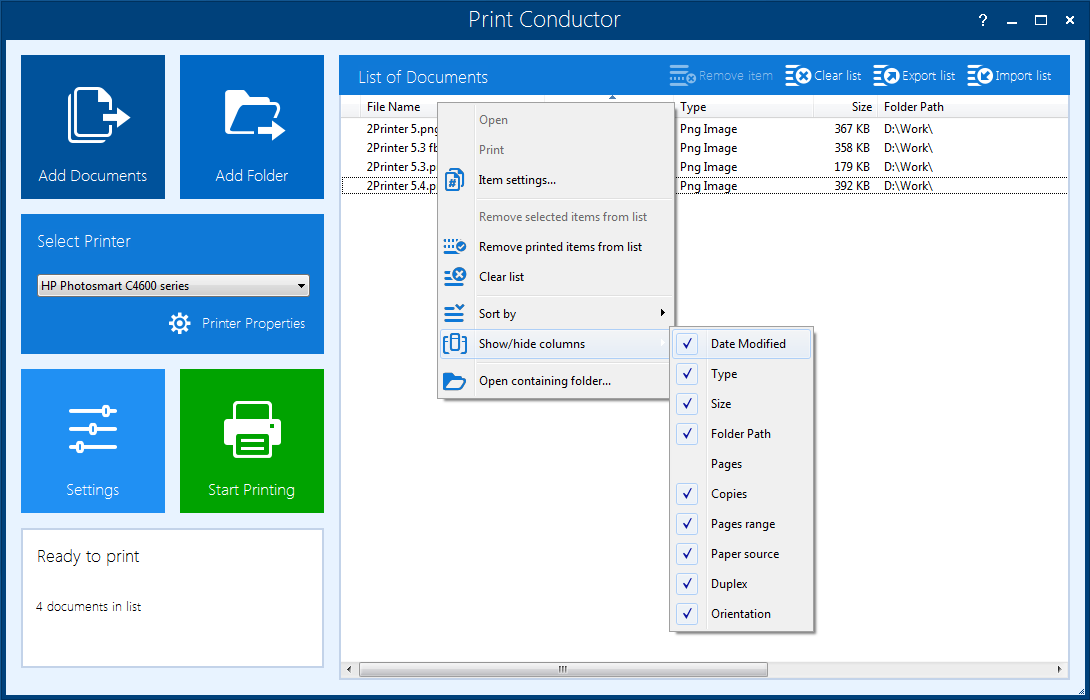Choose Item settings... from context menu
The image size is (1090, 700).
coord(517,180)
